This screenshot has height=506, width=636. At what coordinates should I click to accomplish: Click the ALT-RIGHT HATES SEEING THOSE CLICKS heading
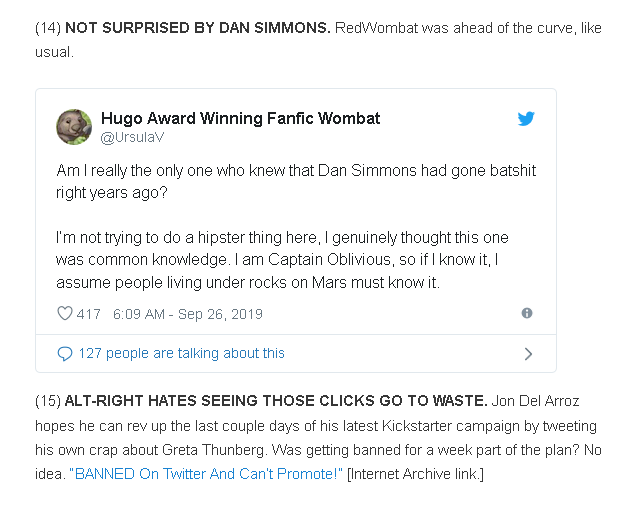tap(276, 402)
